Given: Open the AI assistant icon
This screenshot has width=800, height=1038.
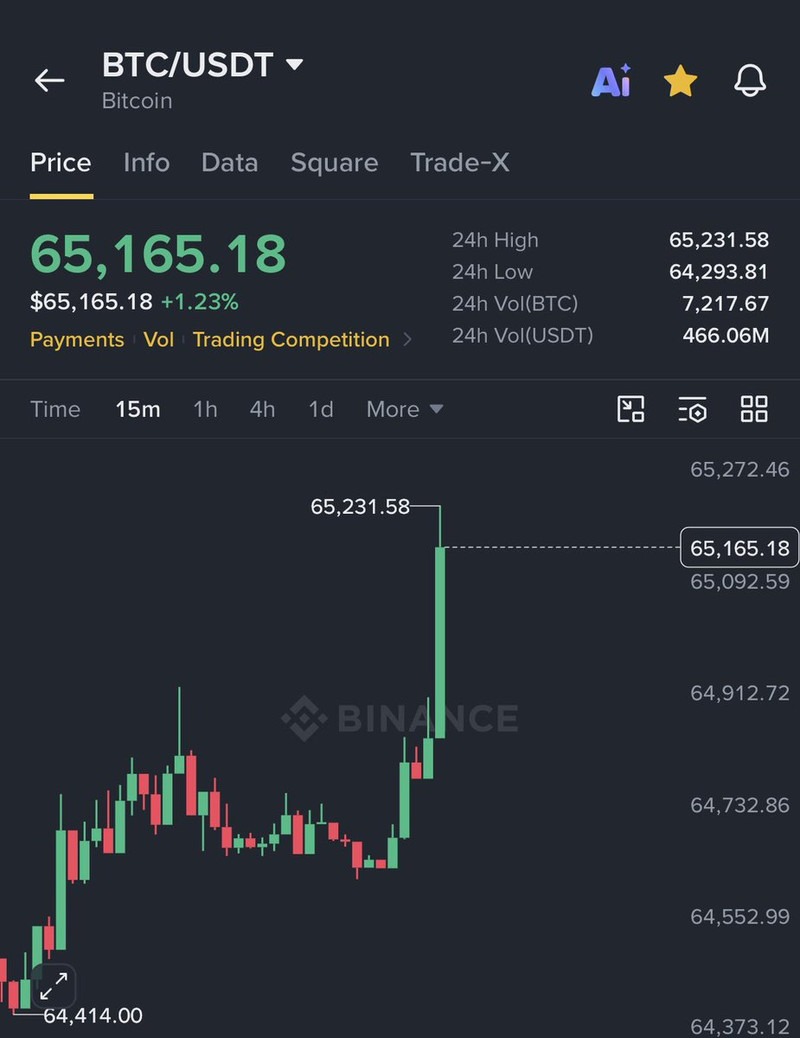Looking at the screenshot, I should point(611,81).
